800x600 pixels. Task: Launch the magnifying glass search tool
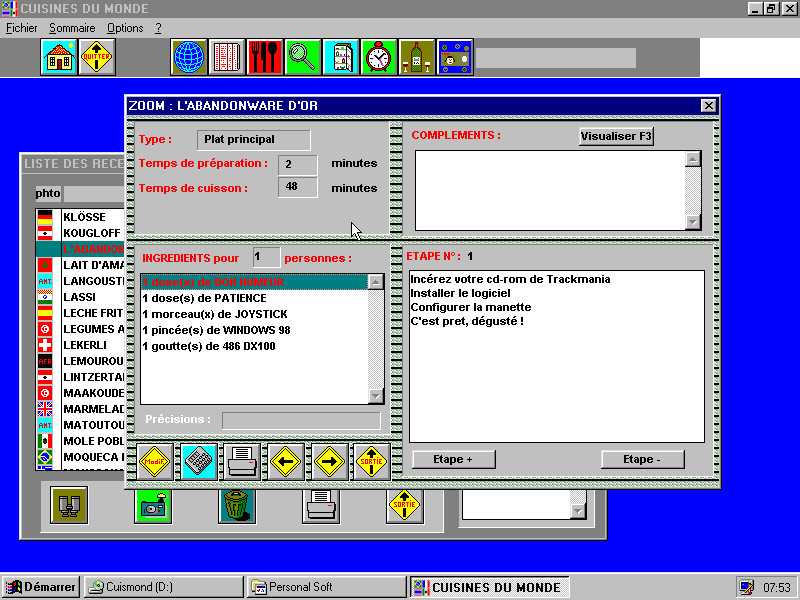click(x=303, y=57)
